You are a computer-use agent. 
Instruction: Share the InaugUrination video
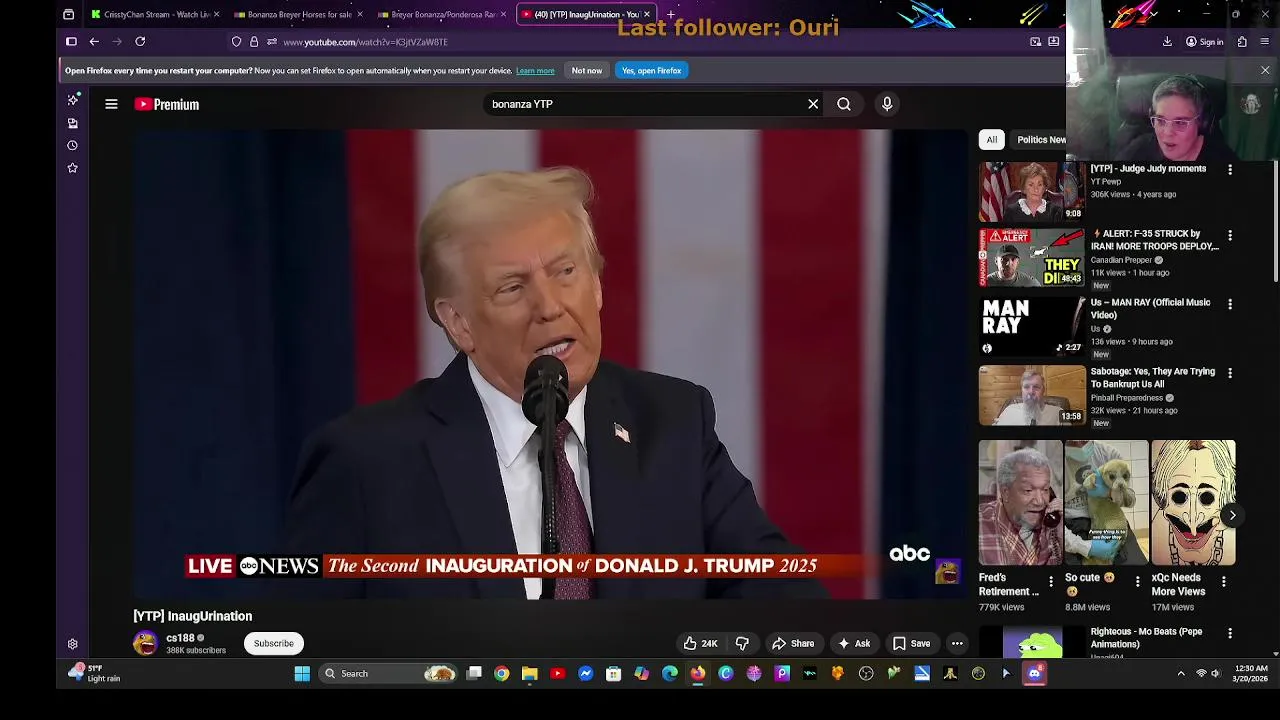(x=793, y=643)
